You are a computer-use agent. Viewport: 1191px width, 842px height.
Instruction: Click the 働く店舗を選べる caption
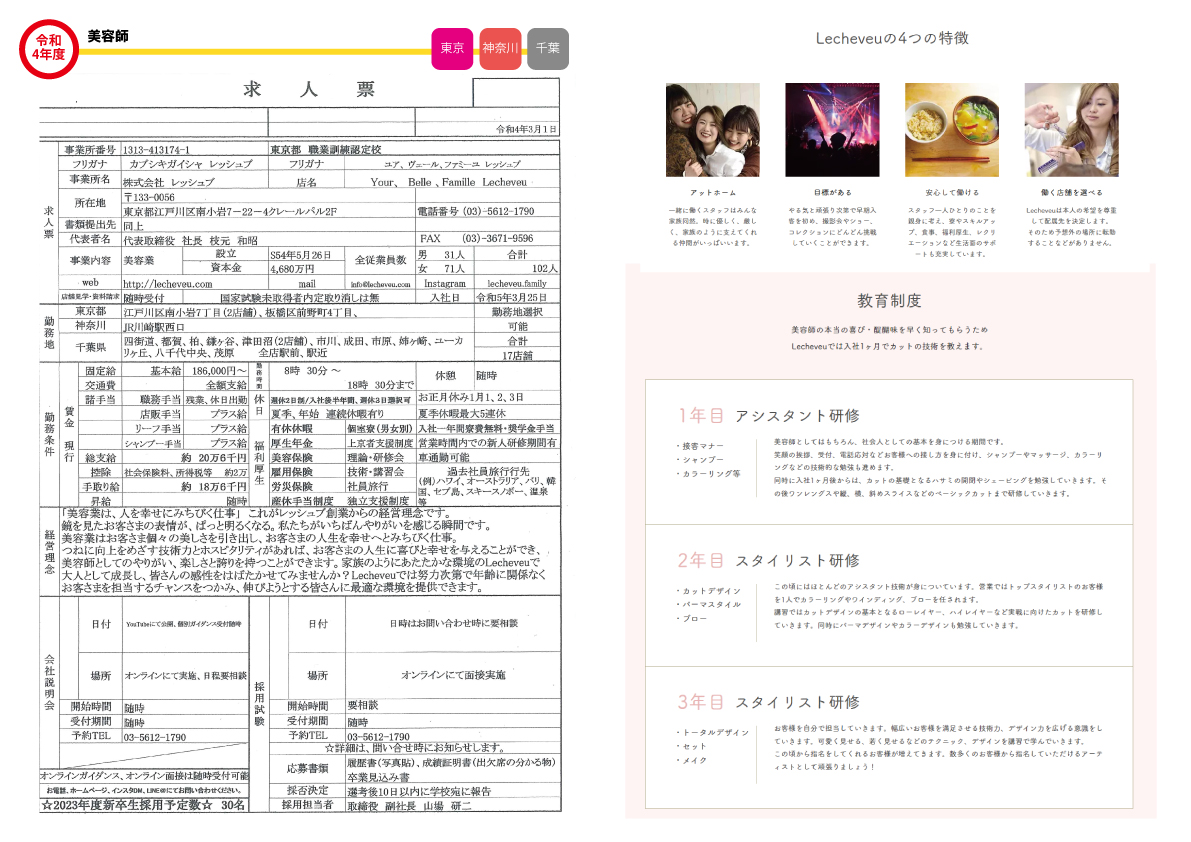point(1072,193)
